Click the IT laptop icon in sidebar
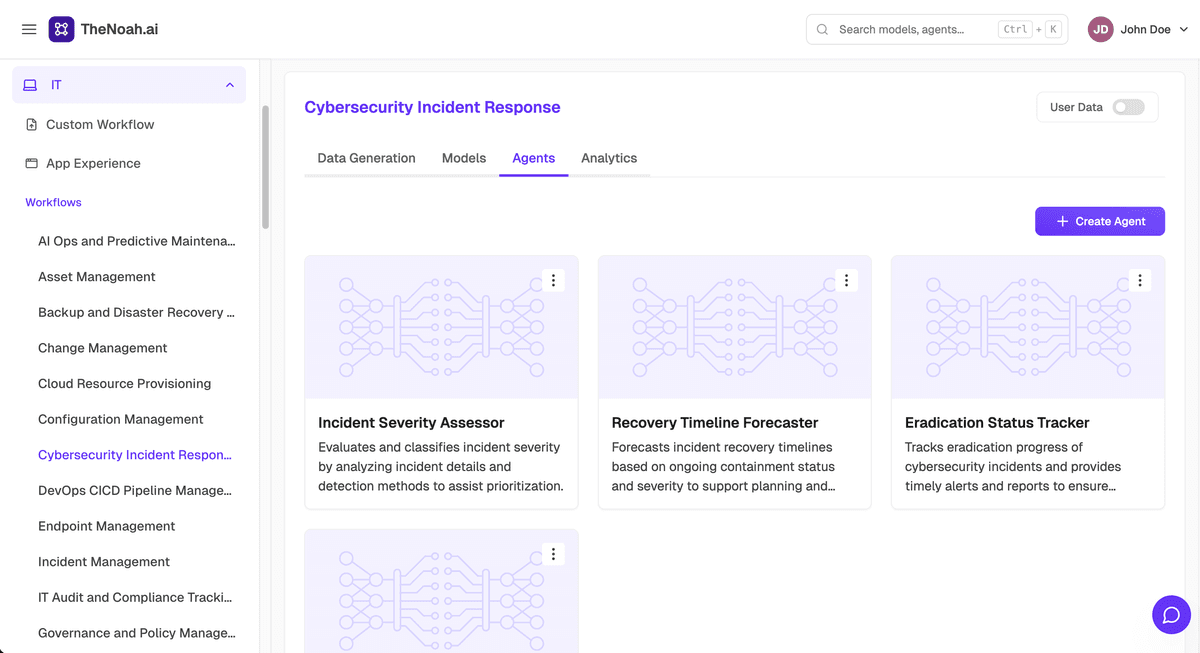This screenshot has height=653, width=1200. pos(30,85)
